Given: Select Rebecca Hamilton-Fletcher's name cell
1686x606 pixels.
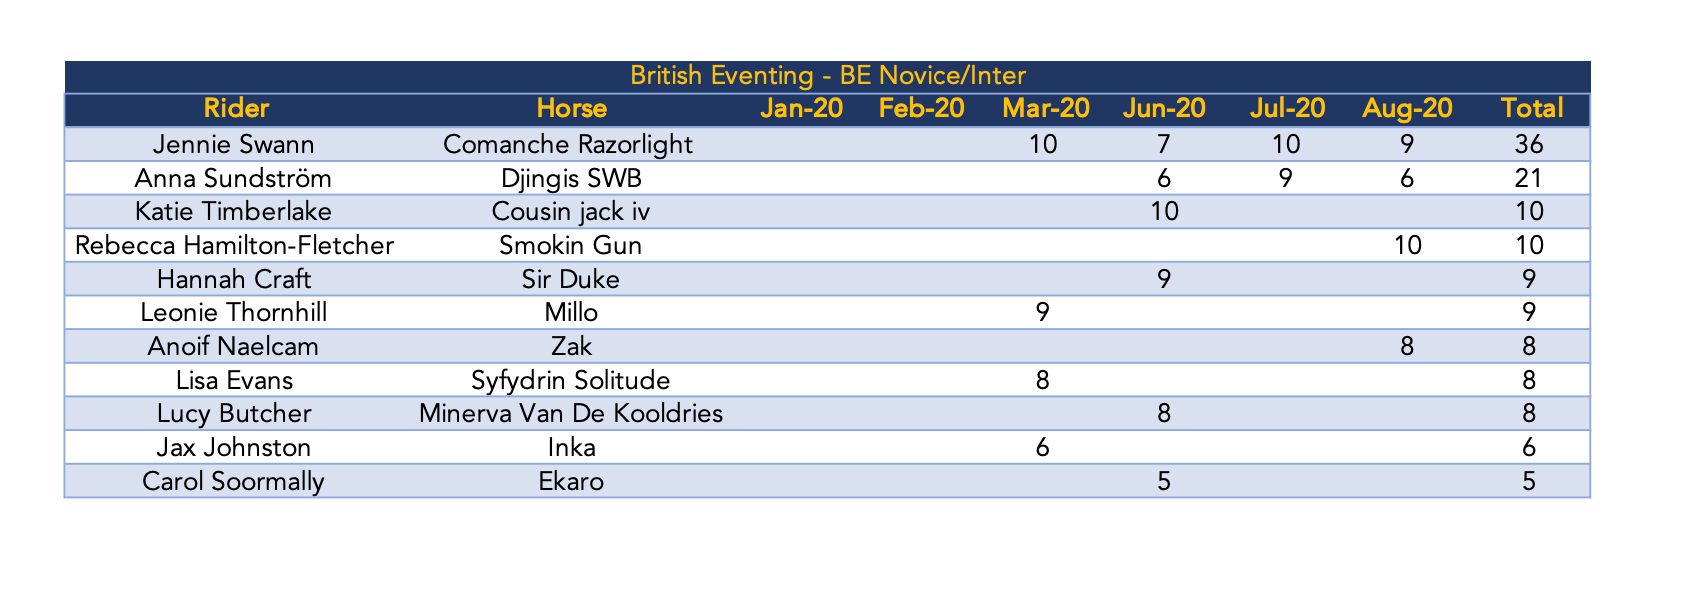Looking at the screenshot, I should tap(234, 245).
